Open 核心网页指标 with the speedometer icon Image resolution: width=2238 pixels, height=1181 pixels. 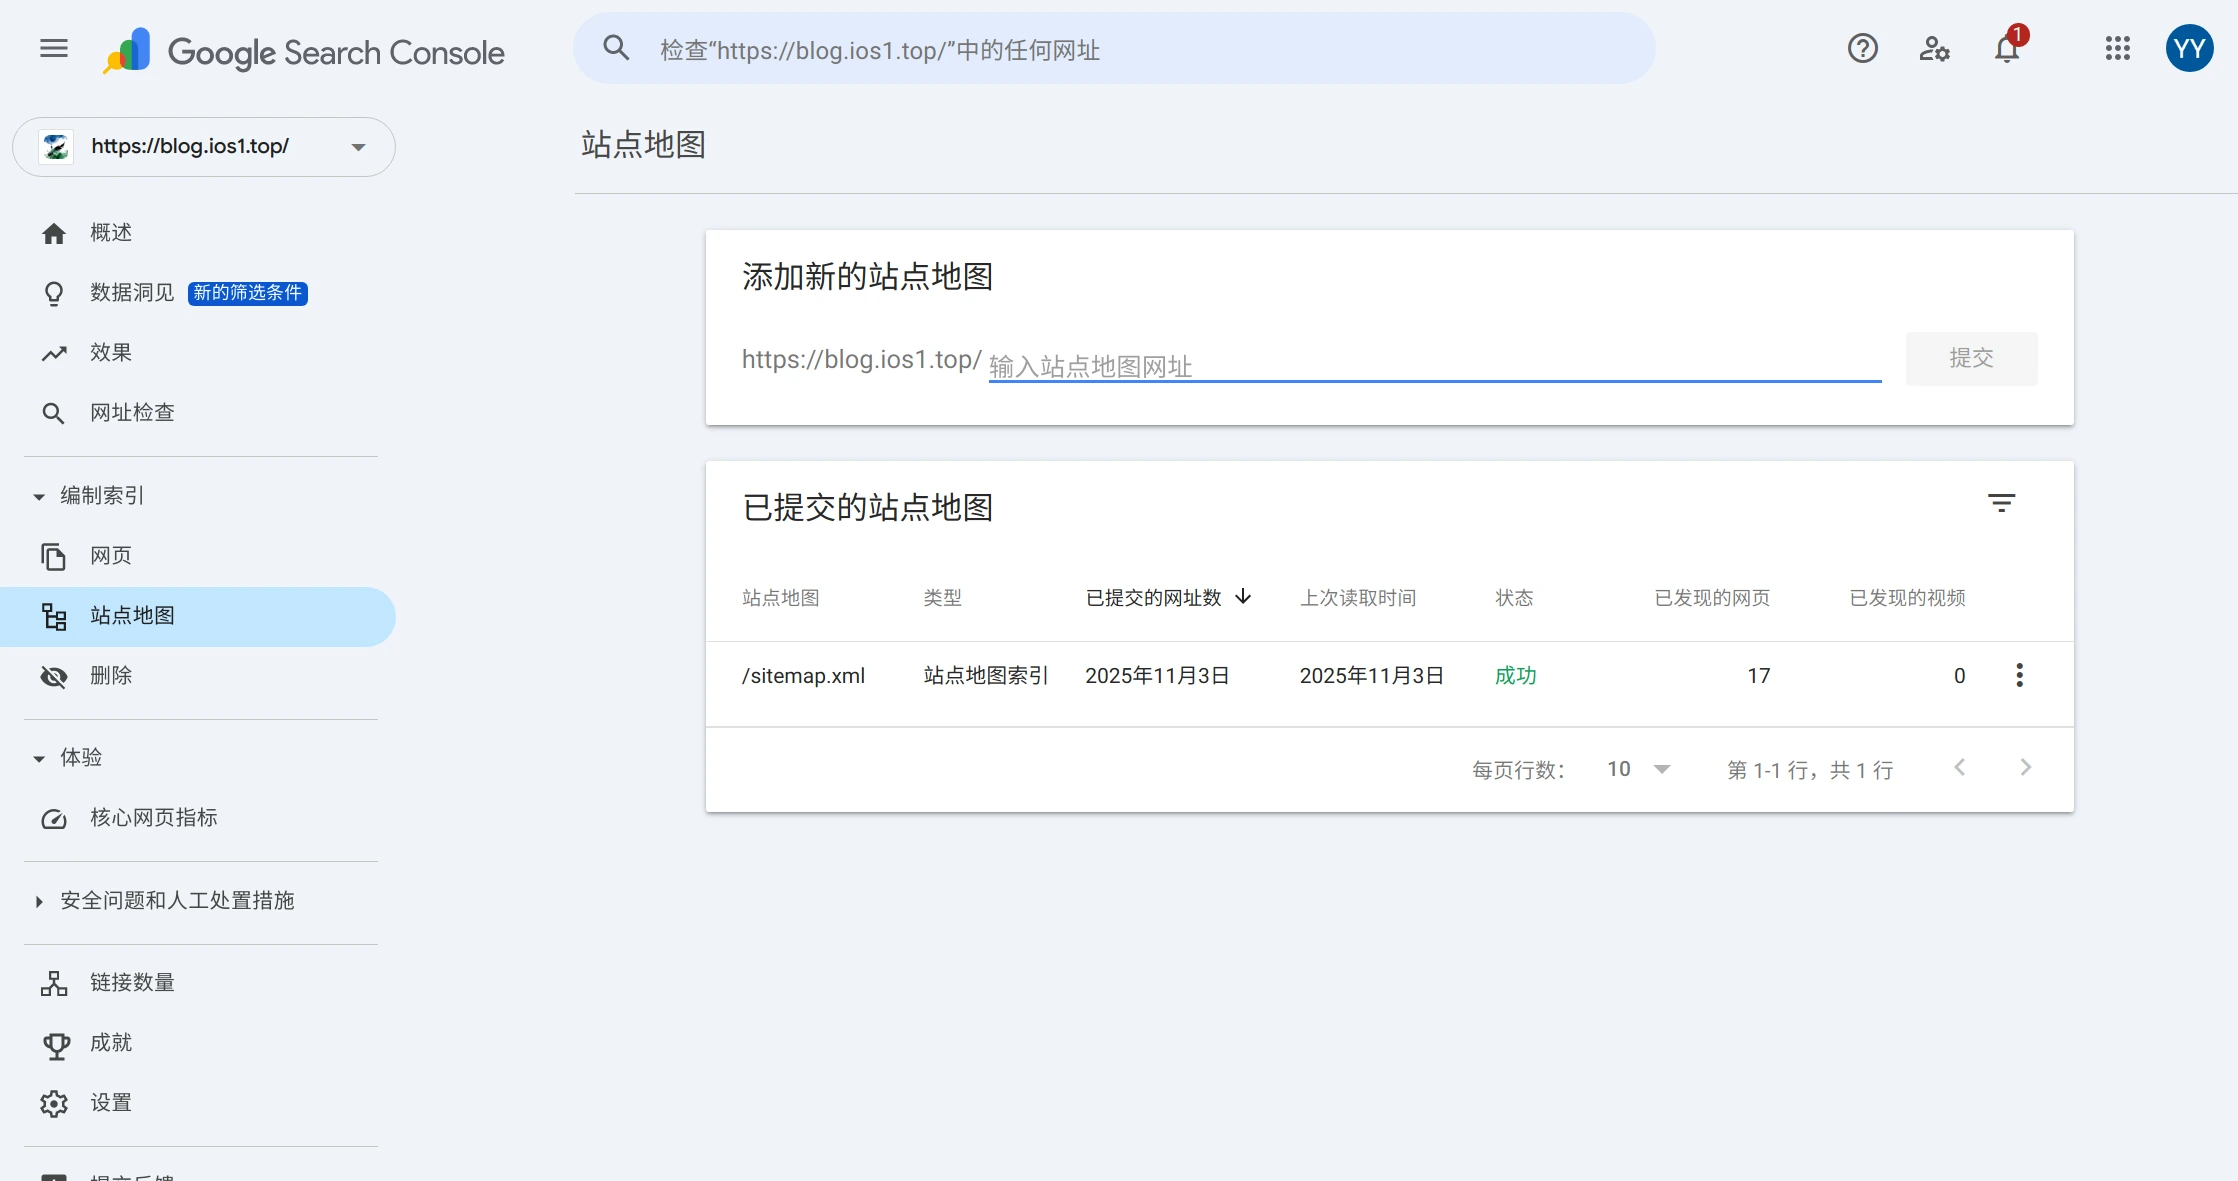pyautogui.click(x=152, y=818)
